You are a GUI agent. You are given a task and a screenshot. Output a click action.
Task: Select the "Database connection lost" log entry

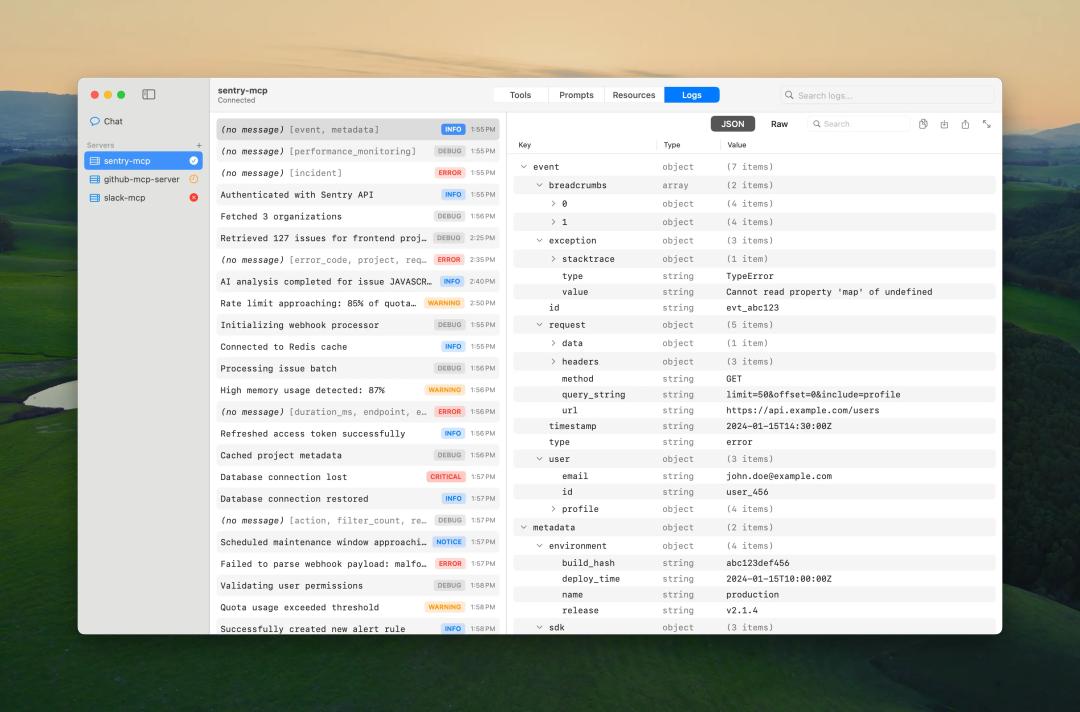point(284,477)
